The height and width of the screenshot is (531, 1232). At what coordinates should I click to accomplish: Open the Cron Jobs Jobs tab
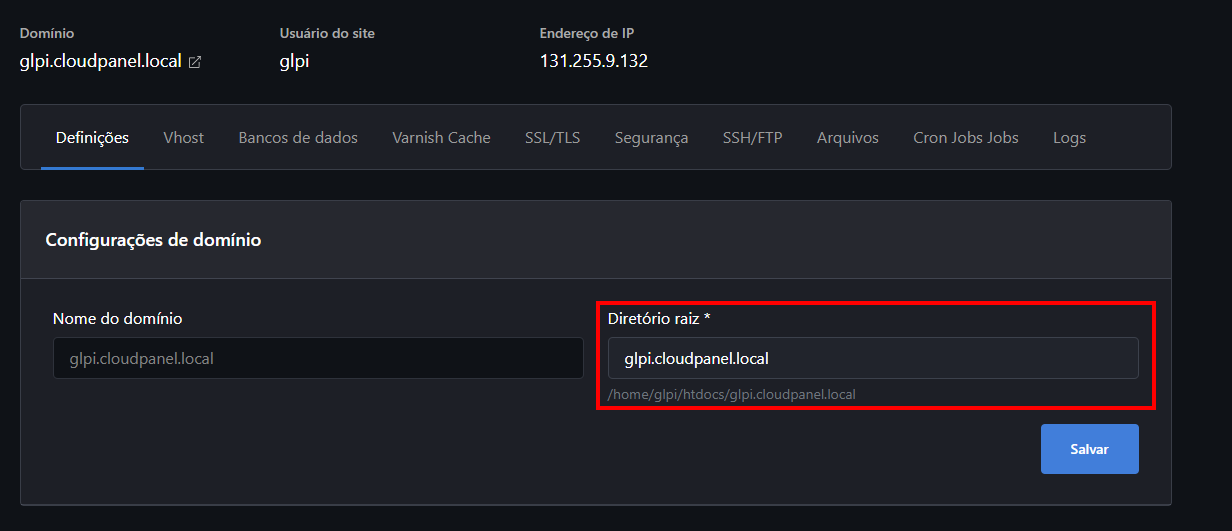tap(965, 138)
